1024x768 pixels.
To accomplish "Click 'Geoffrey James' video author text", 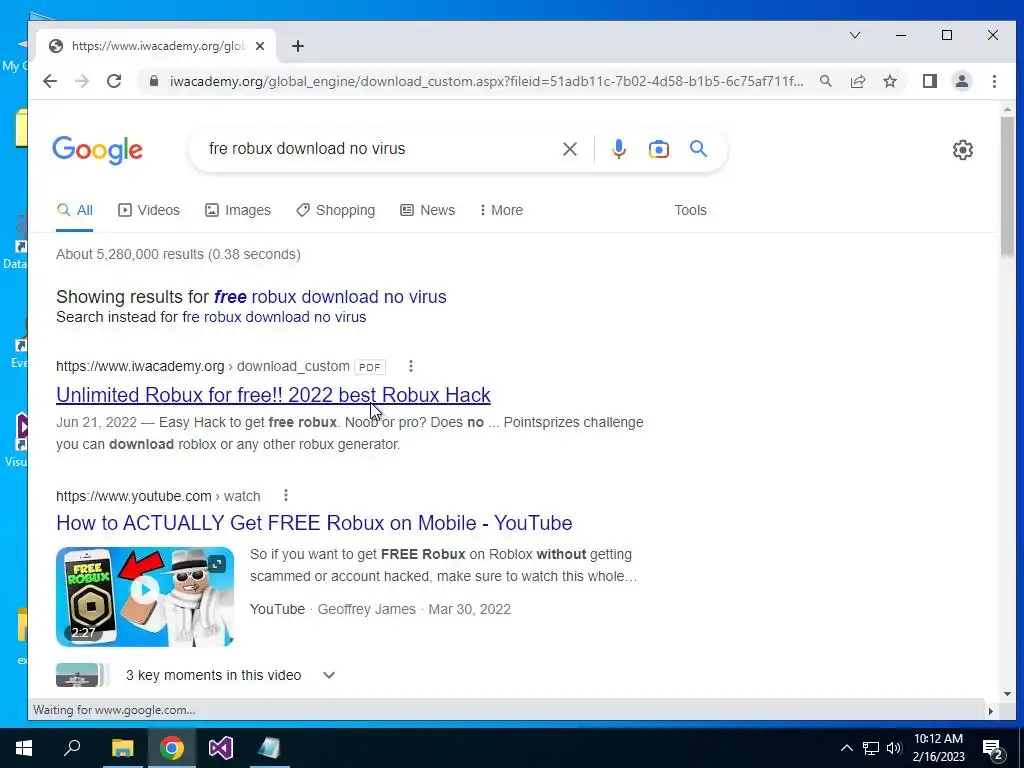I will tap(366, 609).
